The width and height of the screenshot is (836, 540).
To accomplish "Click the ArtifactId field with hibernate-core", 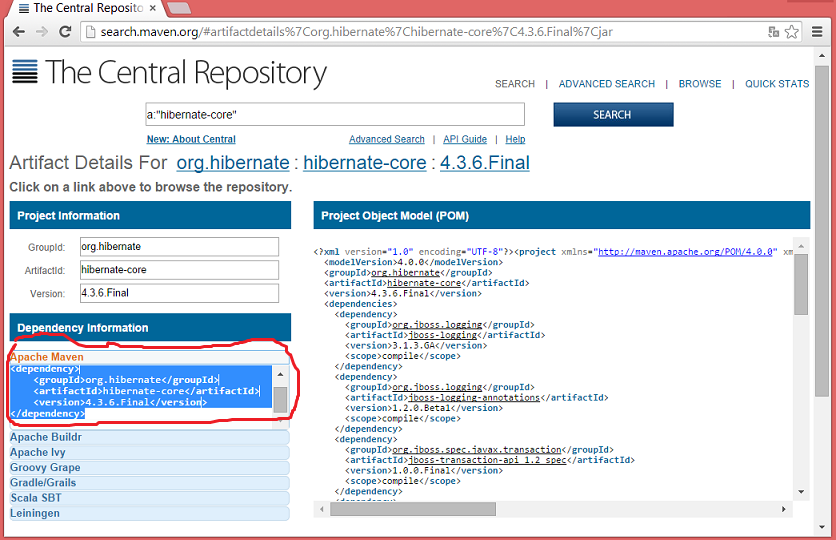I will pyautogui.click(x=179, y=270).
